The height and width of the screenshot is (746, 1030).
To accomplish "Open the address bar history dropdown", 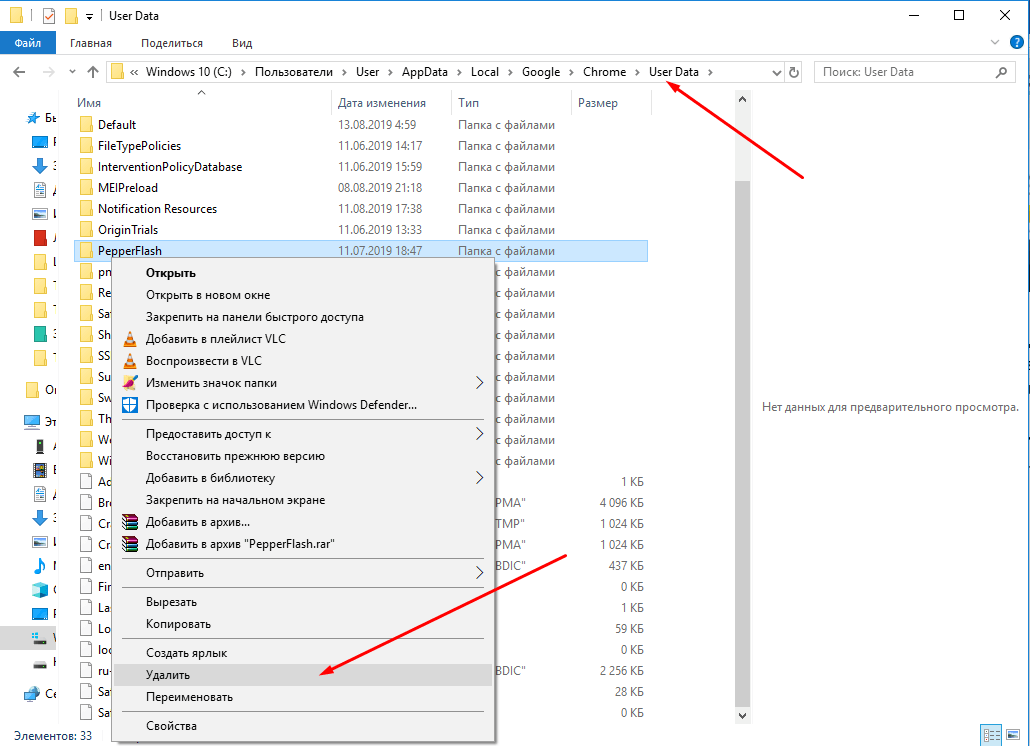I will click(x=776, y=72).
